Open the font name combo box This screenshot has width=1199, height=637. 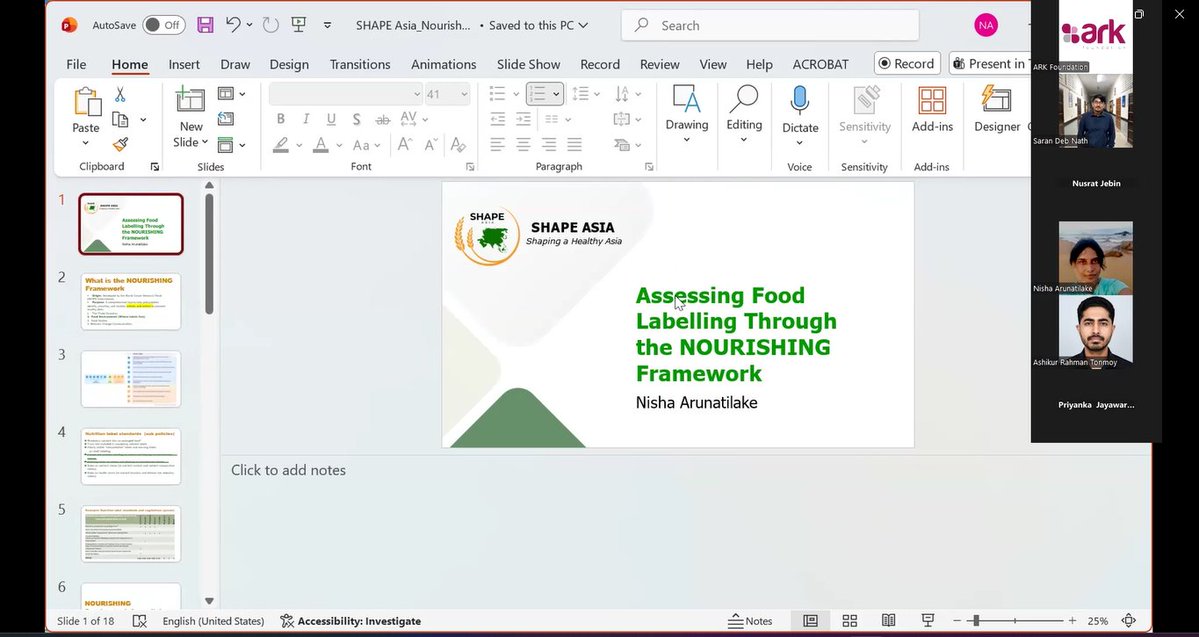[x=346, y=94]
